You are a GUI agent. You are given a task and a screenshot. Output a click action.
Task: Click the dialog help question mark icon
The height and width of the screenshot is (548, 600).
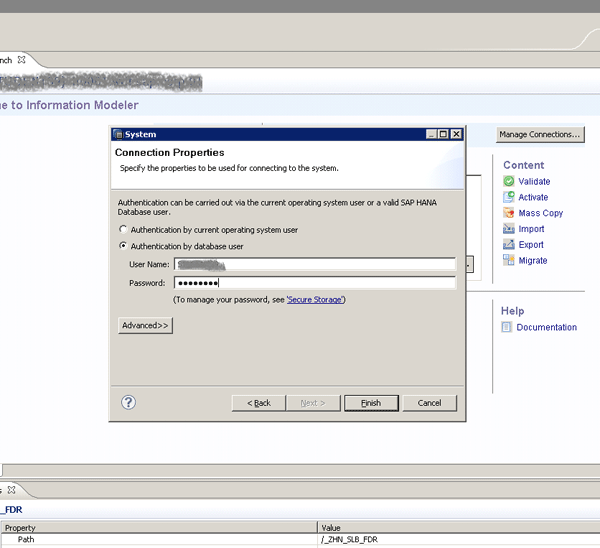128,402
